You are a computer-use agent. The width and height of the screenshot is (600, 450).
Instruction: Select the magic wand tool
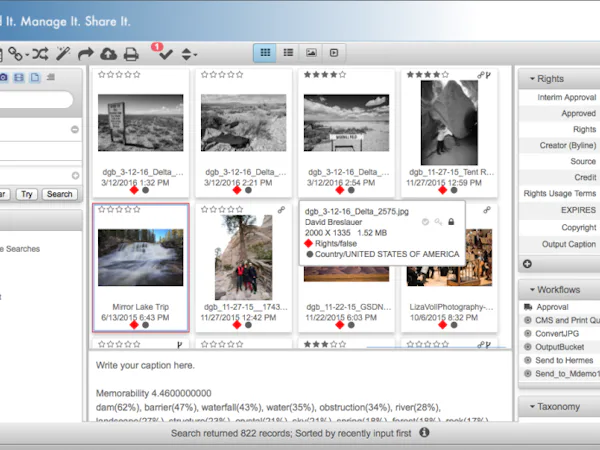coord(63,54)
